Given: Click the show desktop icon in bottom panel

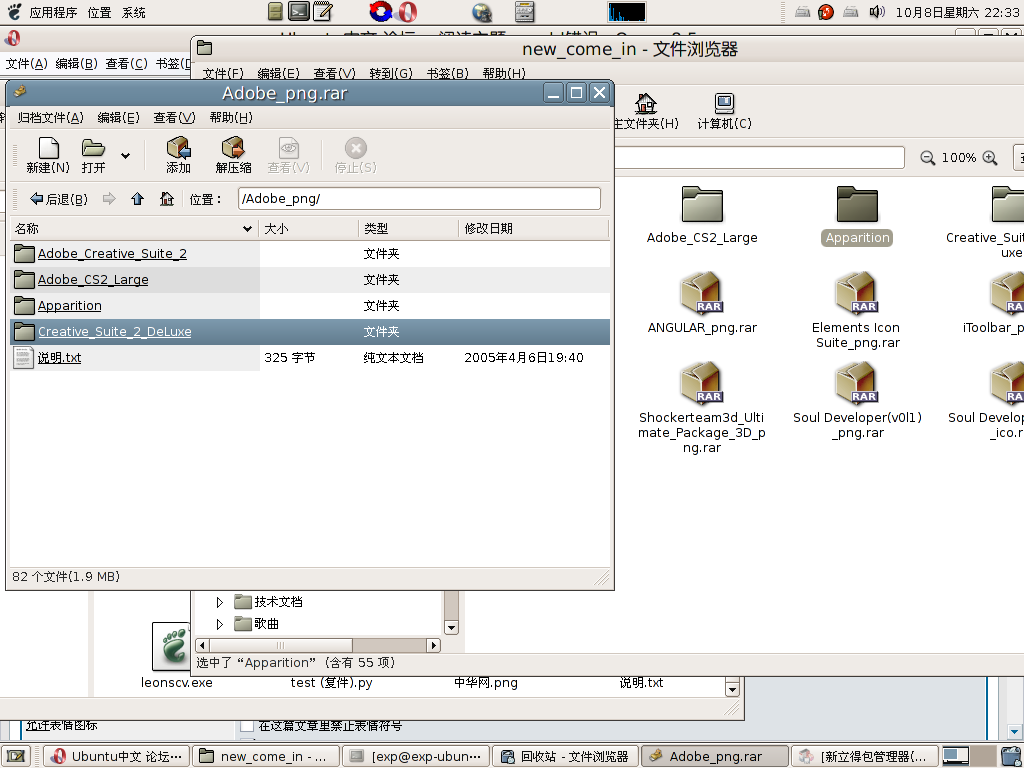Looking at the screenshot, I should point(16,756).
